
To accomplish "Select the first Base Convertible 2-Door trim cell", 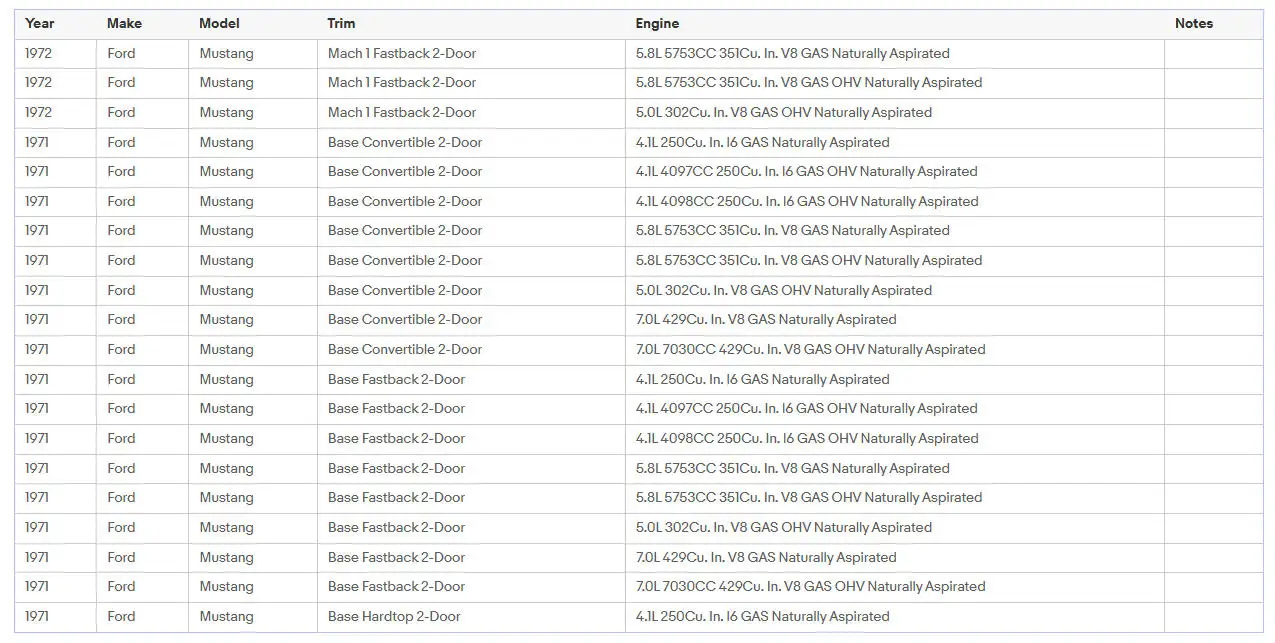I will [x=471, y=143].
